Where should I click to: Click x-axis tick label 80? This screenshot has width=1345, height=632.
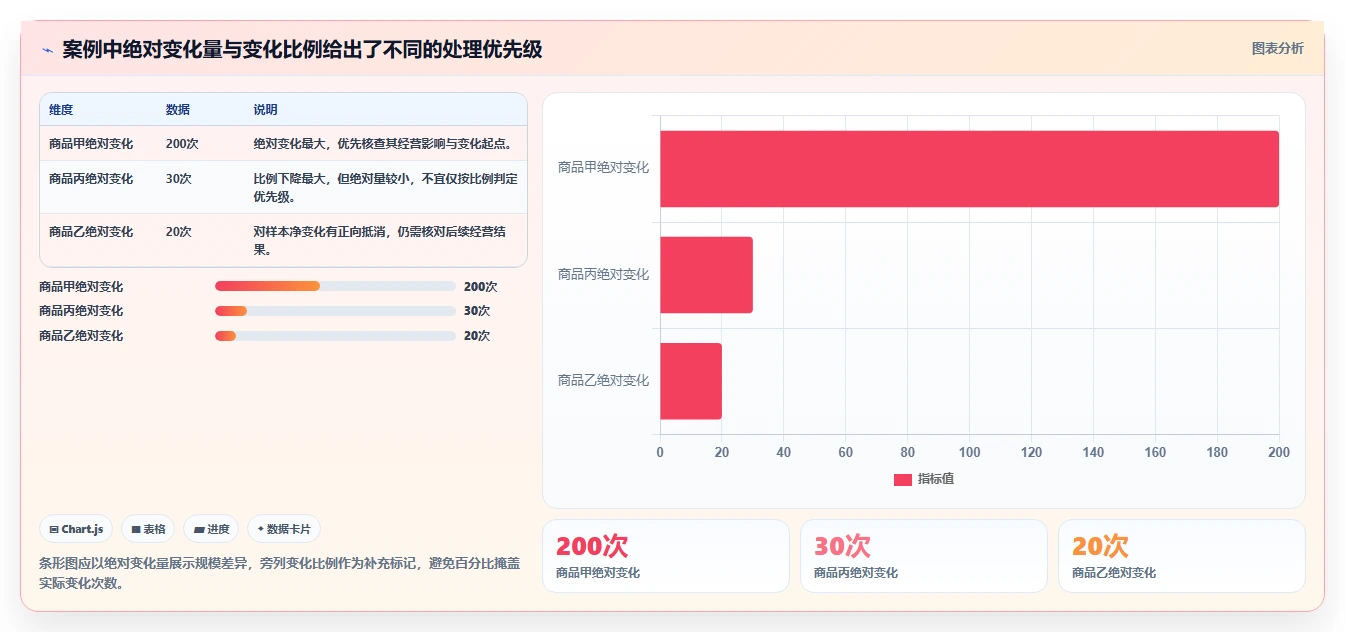(x=907, y=453)
